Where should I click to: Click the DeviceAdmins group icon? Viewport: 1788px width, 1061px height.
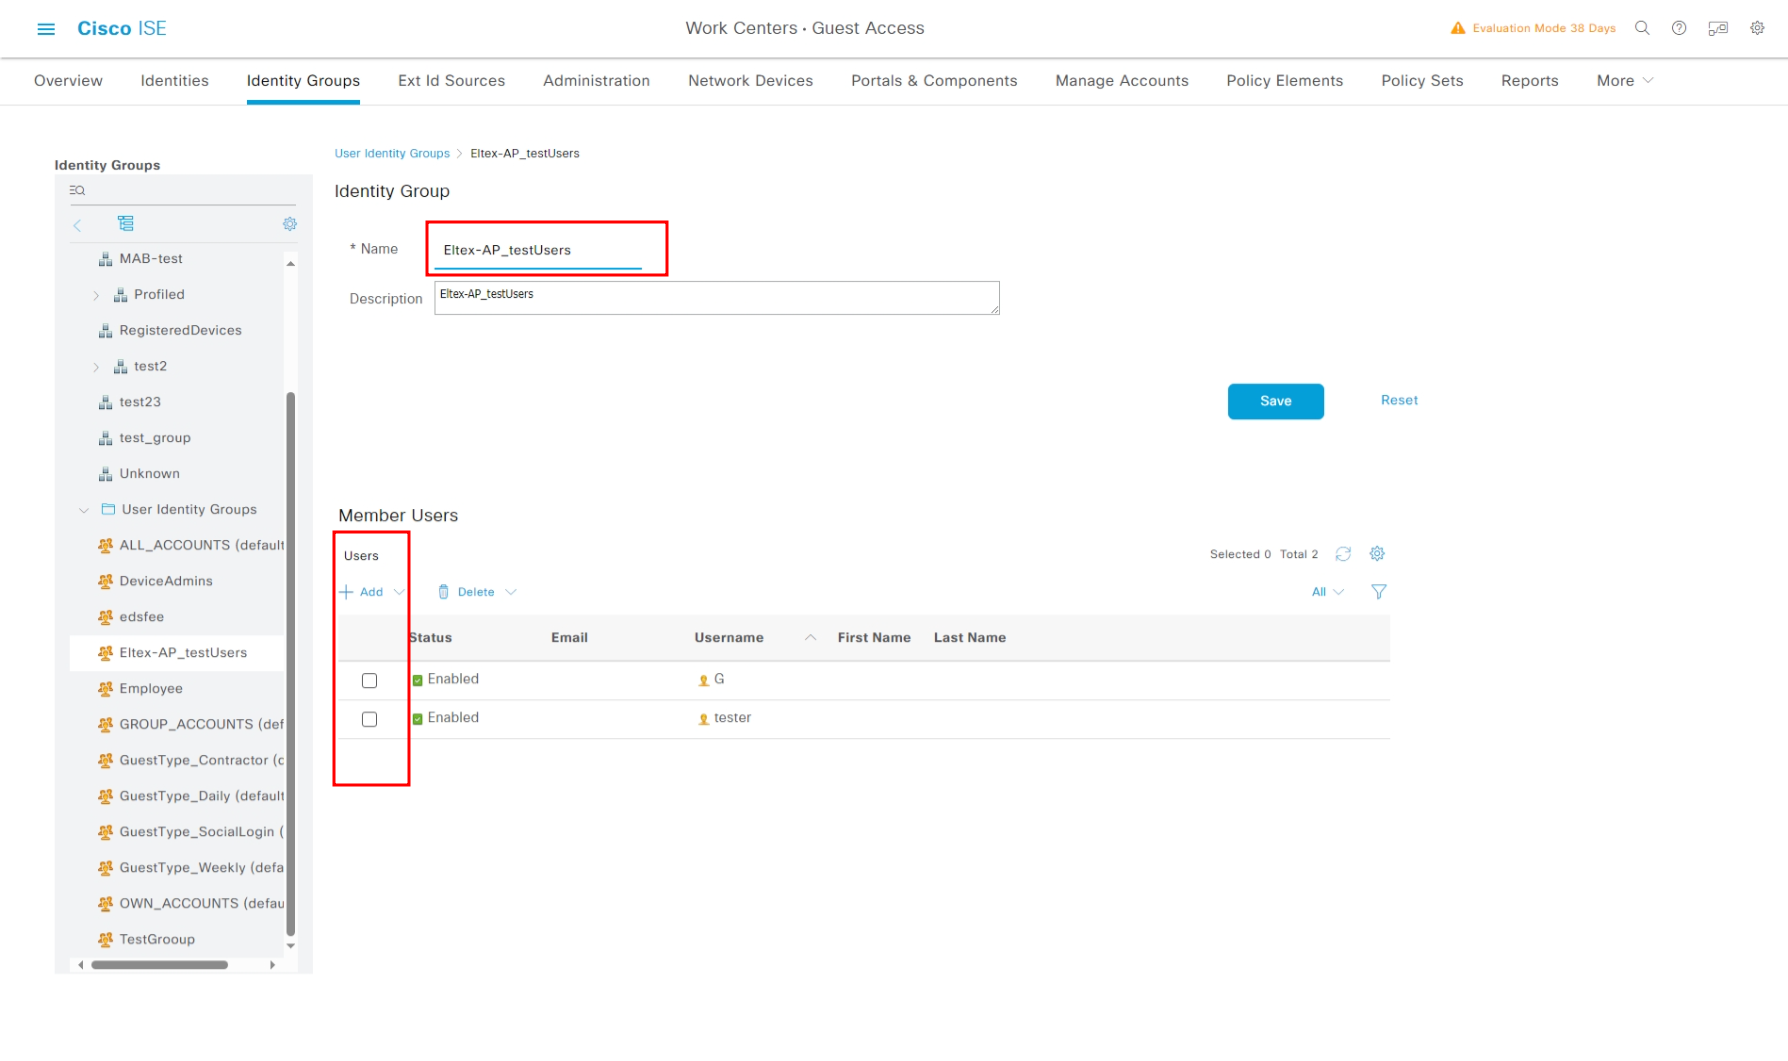[x=106, y=581]
